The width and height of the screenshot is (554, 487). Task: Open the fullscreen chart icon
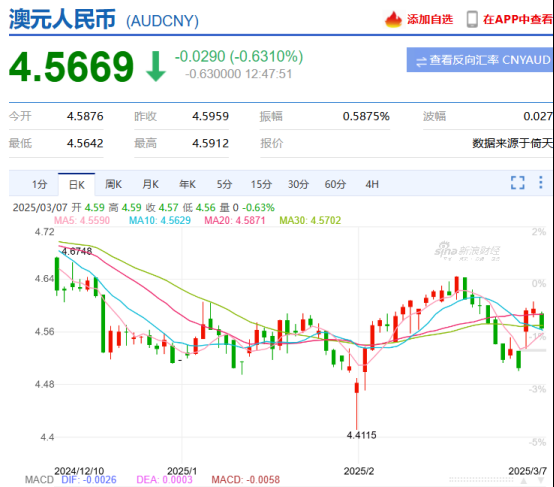tap(518, 183)
